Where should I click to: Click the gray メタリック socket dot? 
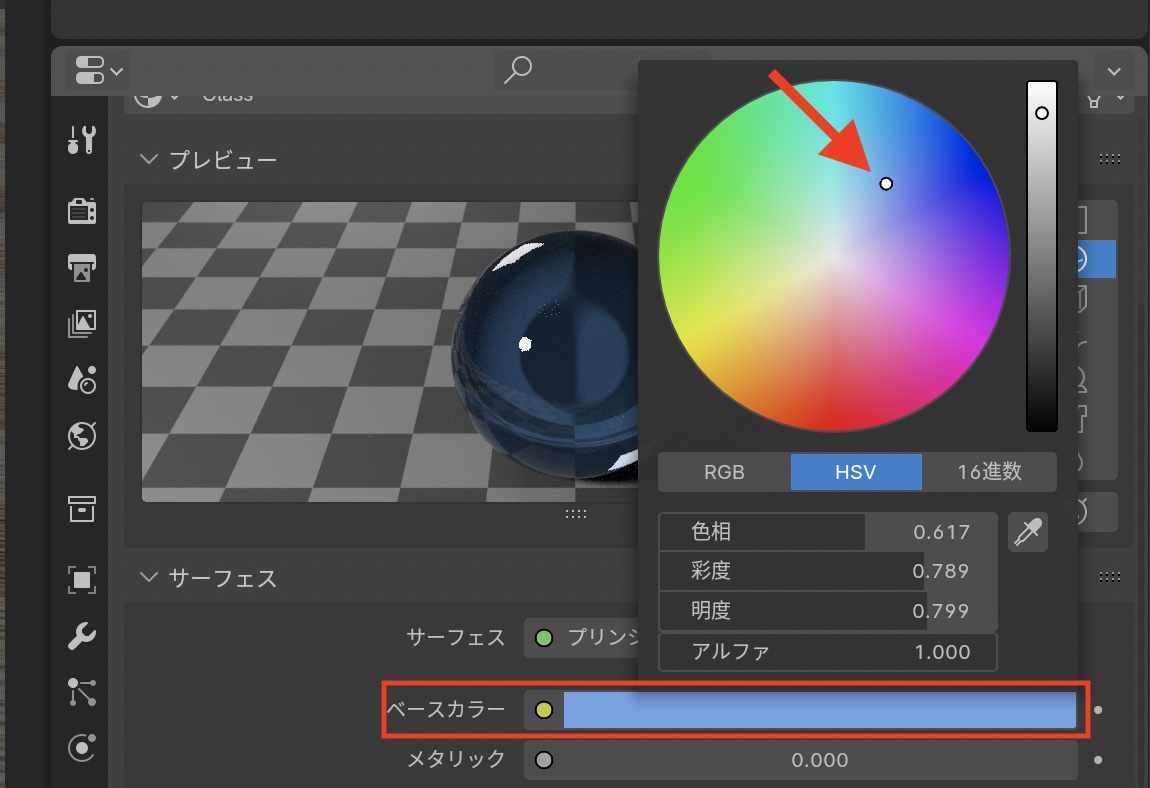click(x=544, y=760)
